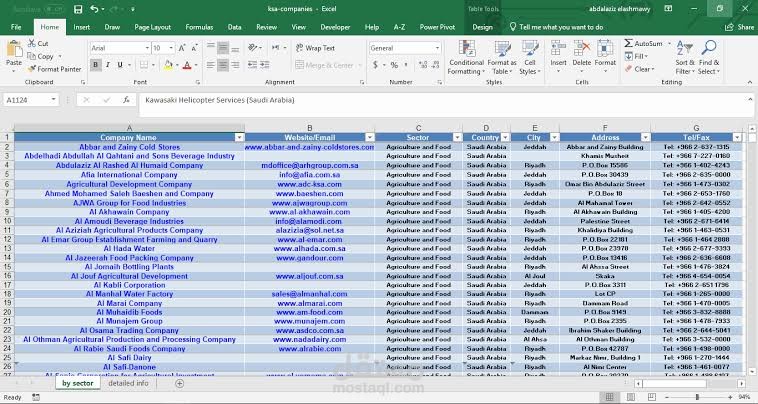Increase font size with larger A icon
Viewport: 758px width, 404px height.
click(x=182, y=48)
